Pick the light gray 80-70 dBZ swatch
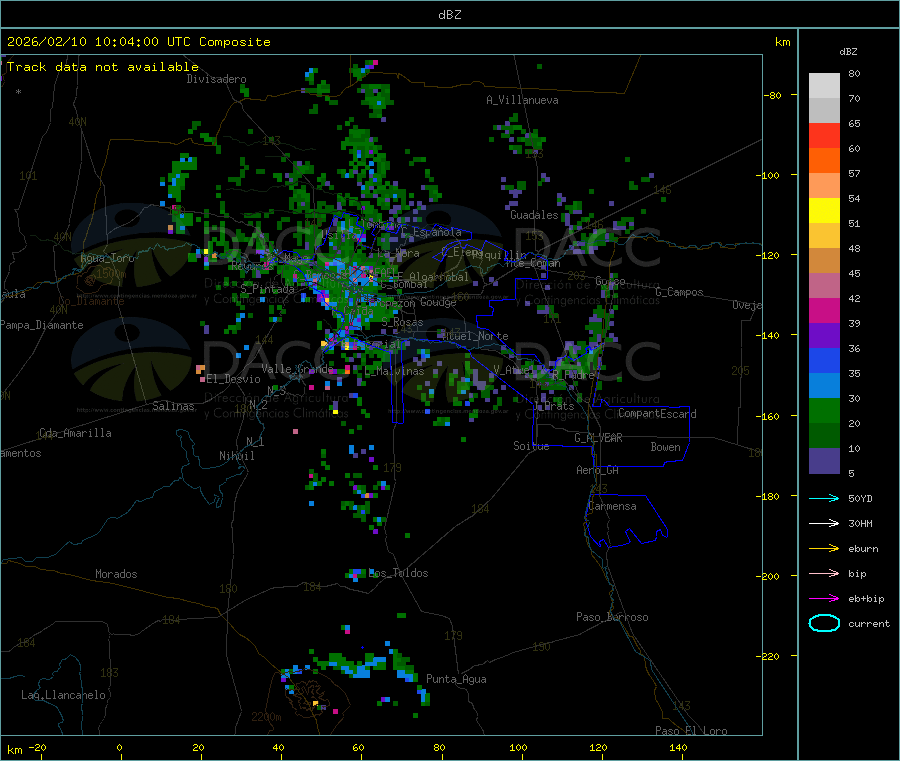 point(824,86)
